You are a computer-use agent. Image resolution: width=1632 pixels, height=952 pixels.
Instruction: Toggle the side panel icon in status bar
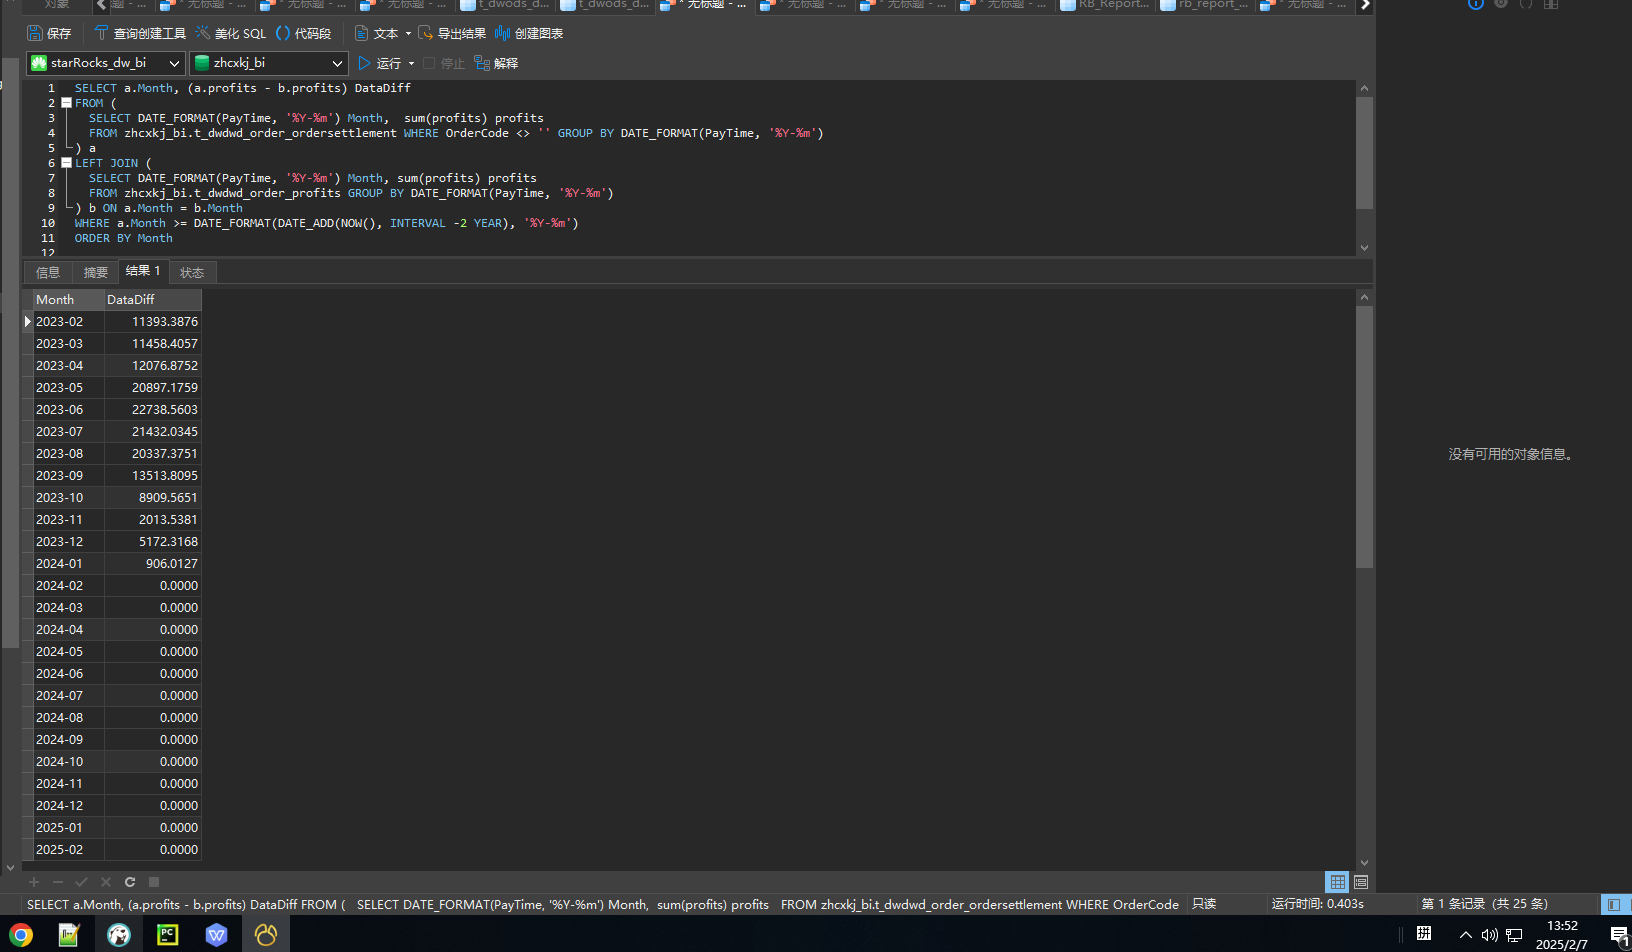[1614, 904]
